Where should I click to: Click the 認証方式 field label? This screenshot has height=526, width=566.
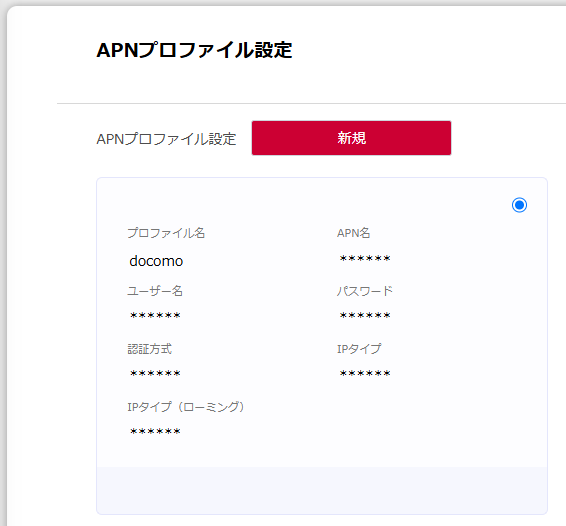(x=149, y=349)
